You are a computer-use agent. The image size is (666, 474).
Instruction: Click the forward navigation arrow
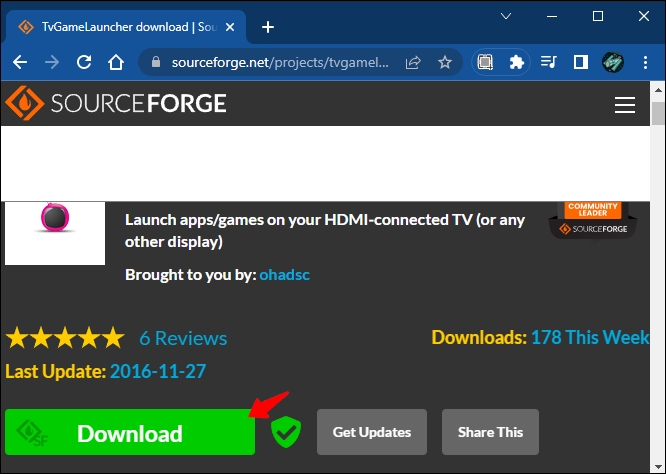coord(52,62)
